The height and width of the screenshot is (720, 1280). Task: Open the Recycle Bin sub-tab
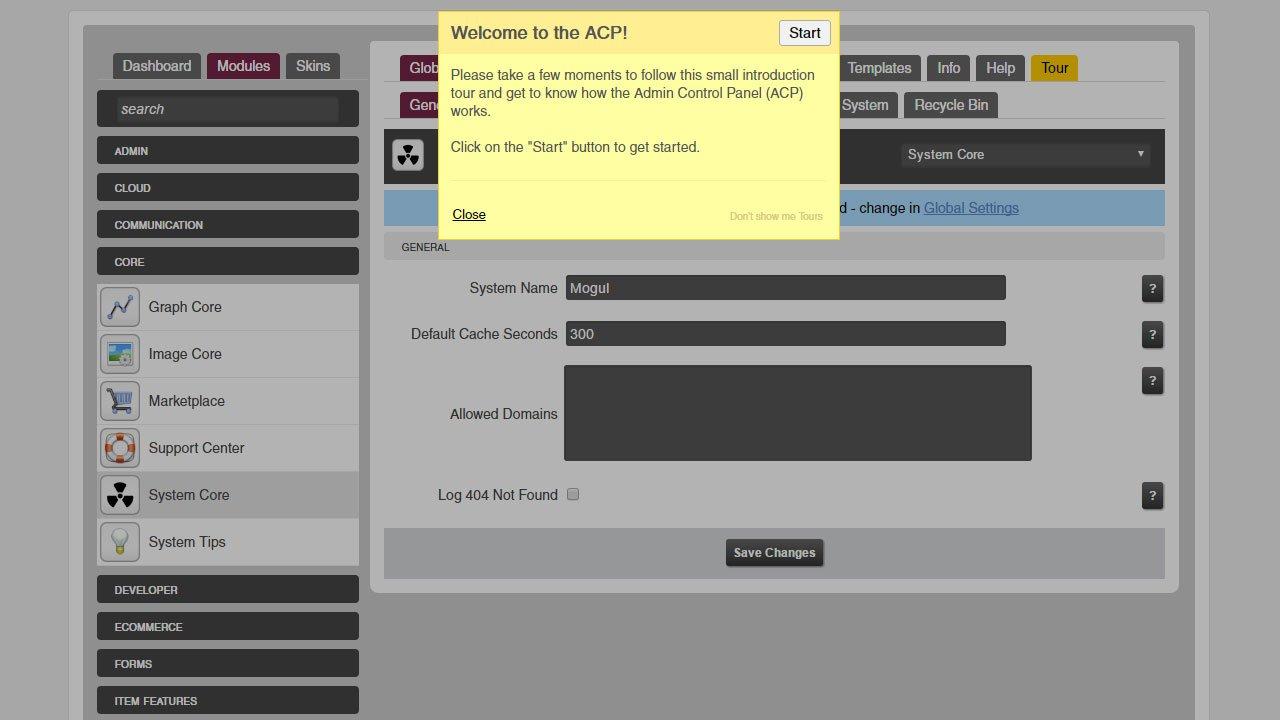[x=951, y=105]
